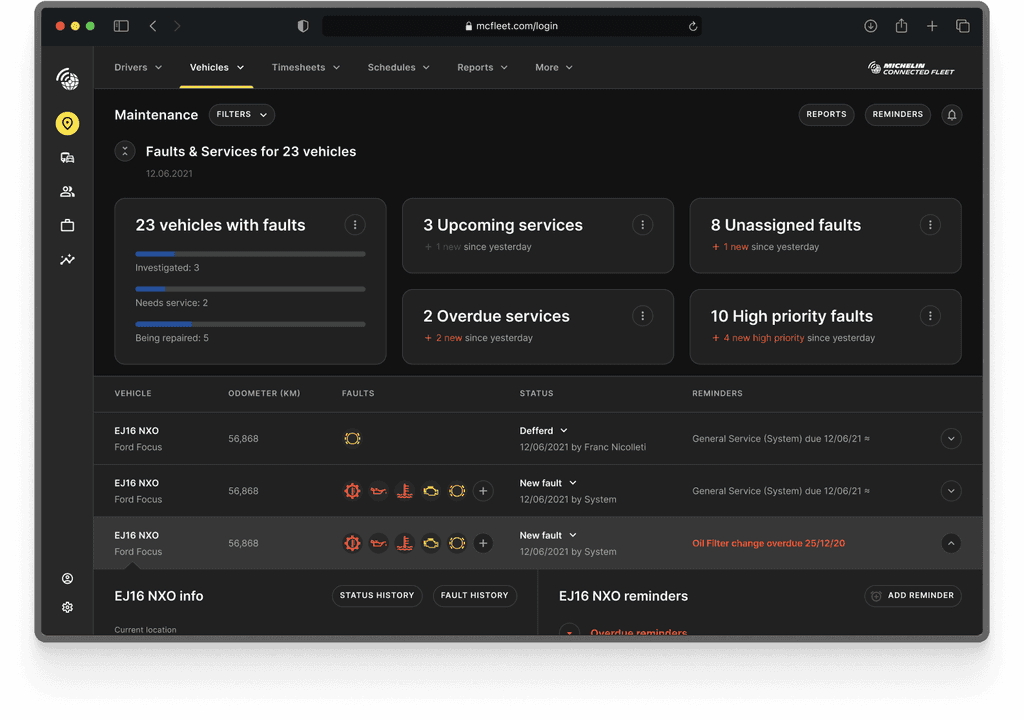
Task: Click General Service reminder in first row
Action: point(781,438)
